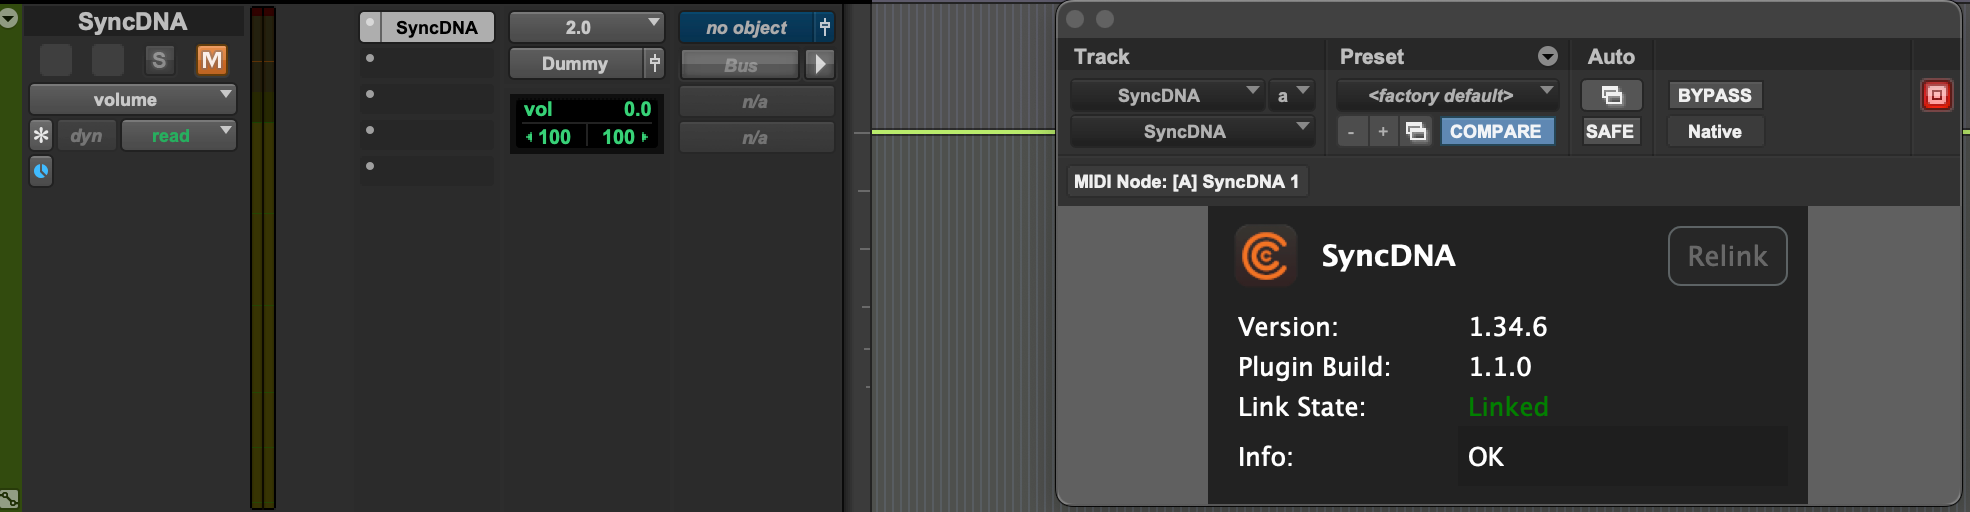The width and height of the screenshot is (1970, 512).
Task: Toggle plugin BYPASS
Action: point(1714,95)
